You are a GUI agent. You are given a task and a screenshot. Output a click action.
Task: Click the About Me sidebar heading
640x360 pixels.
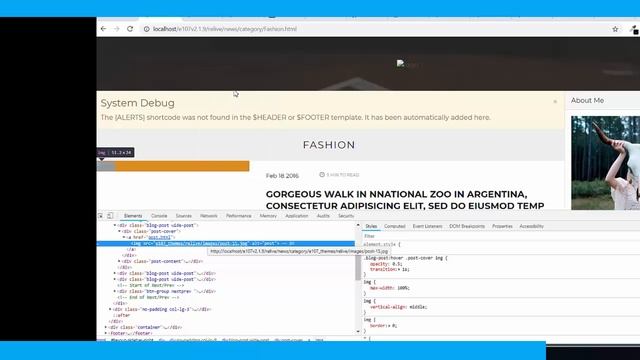click(587, 100)
